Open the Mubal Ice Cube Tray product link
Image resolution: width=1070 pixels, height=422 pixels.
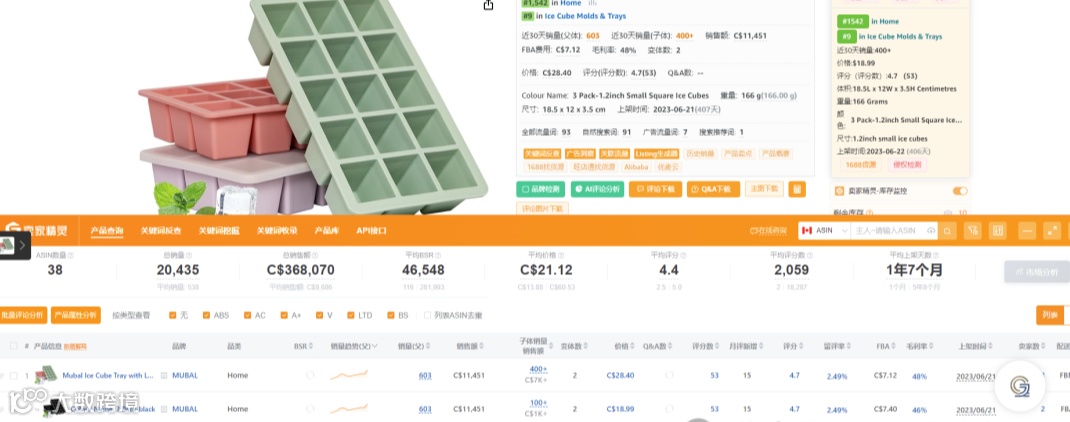pyautogui.click(x=108, y=376)
